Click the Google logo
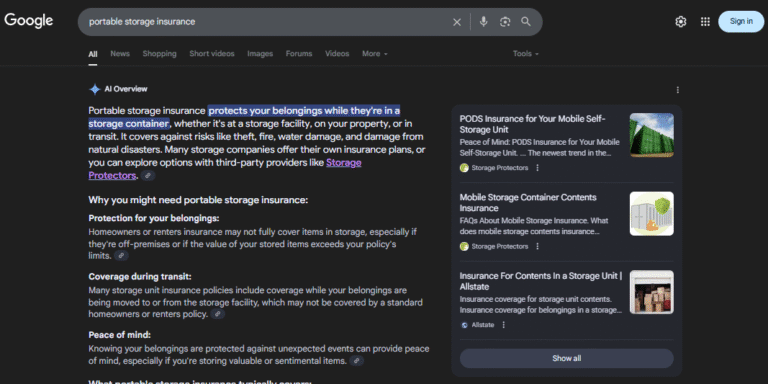 [x=28, y=21]
